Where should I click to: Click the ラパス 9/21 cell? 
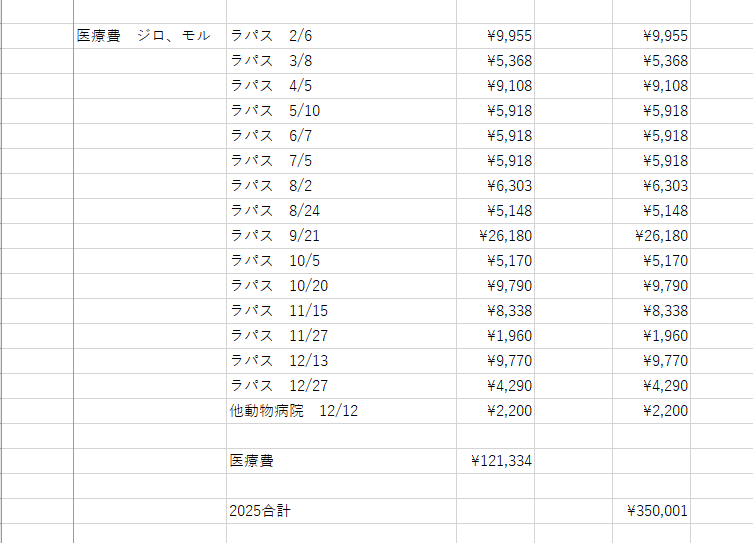(341, 236)
